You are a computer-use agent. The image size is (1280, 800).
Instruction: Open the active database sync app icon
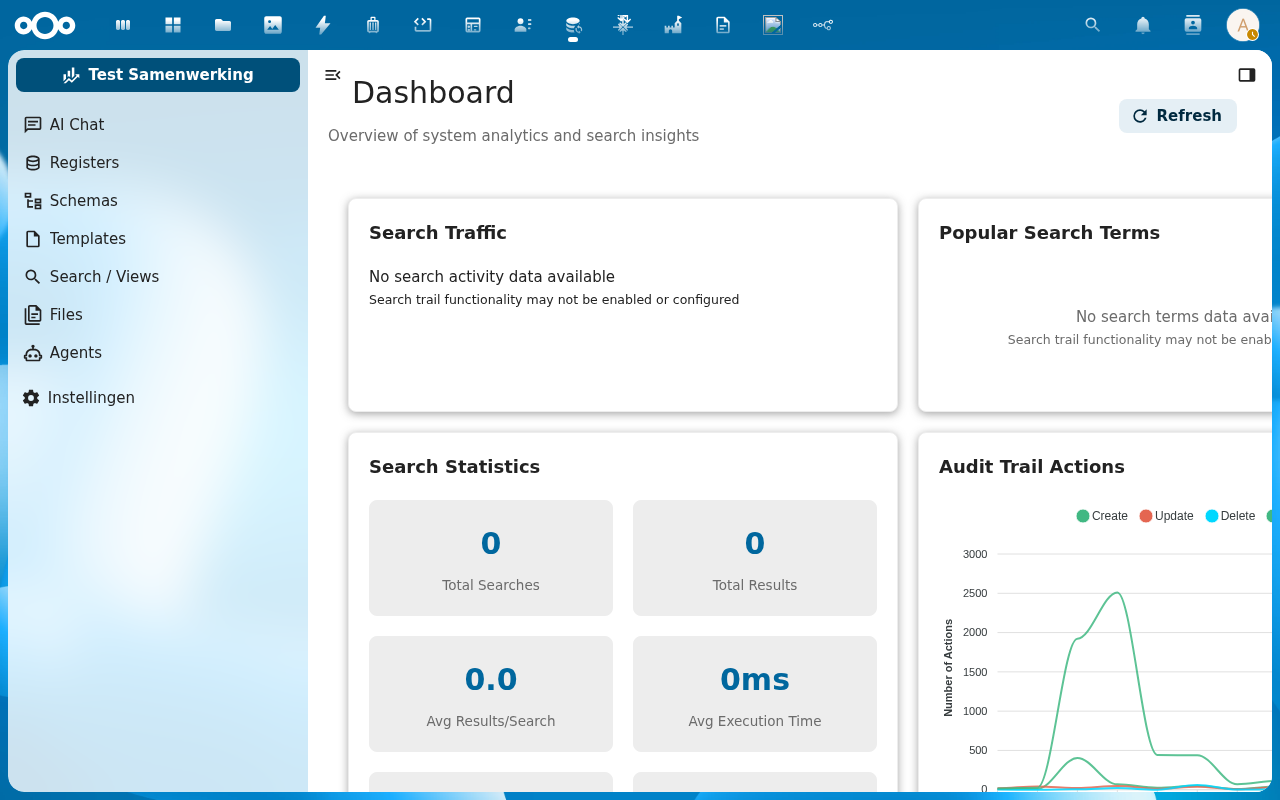pyautogui.click(x=573, y=25)
